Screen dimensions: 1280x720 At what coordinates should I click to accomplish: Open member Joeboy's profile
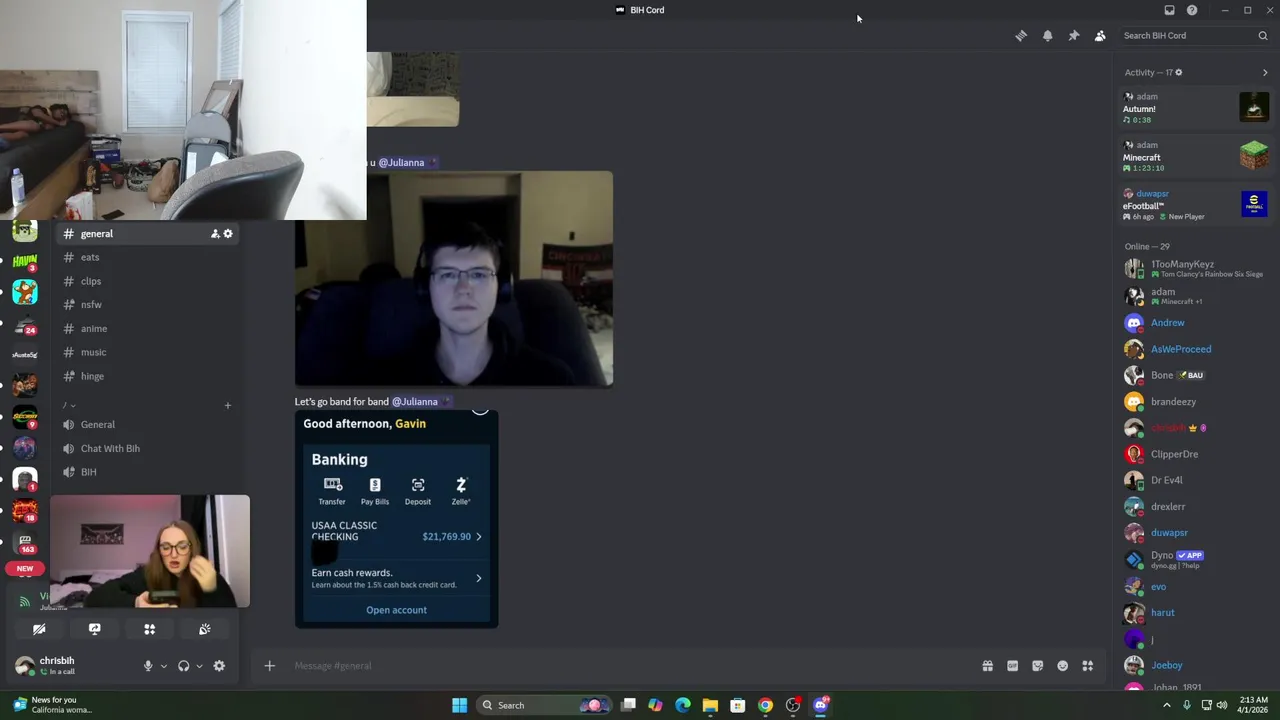pos(1195,665)
